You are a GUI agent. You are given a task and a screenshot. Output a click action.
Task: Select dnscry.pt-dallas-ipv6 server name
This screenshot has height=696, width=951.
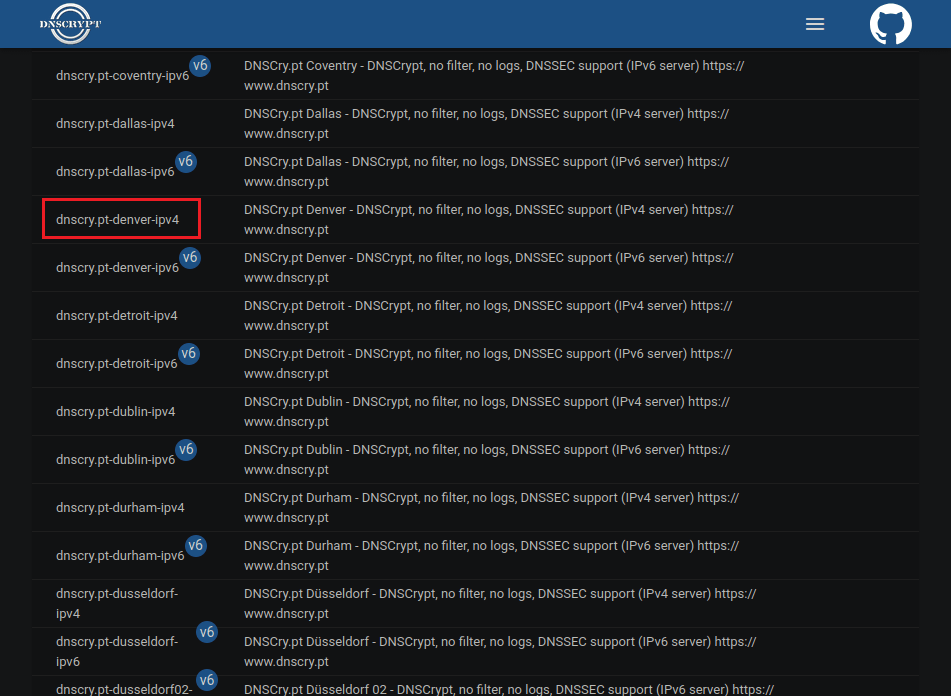115,172
